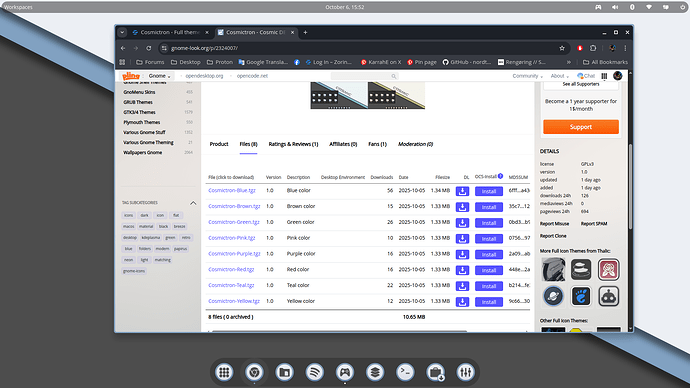Click OCS-Install info icon

pyautogui.click(x=500, y=176)
